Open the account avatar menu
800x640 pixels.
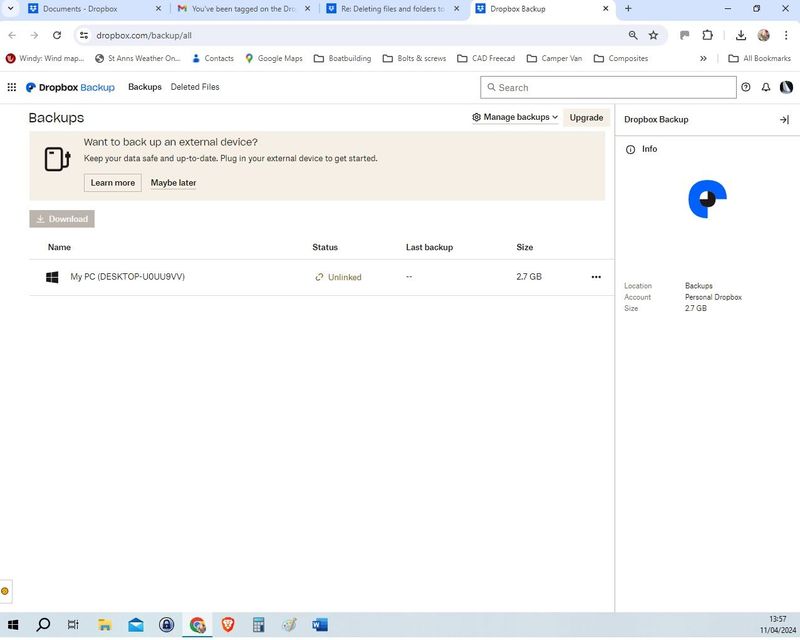pyautogui.click(x=786, y=87)
